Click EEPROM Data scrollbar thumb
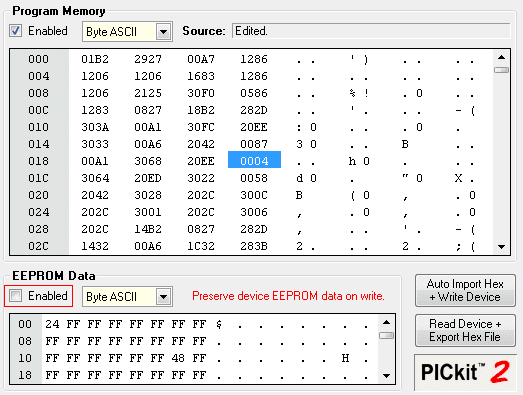 [386, 336]
